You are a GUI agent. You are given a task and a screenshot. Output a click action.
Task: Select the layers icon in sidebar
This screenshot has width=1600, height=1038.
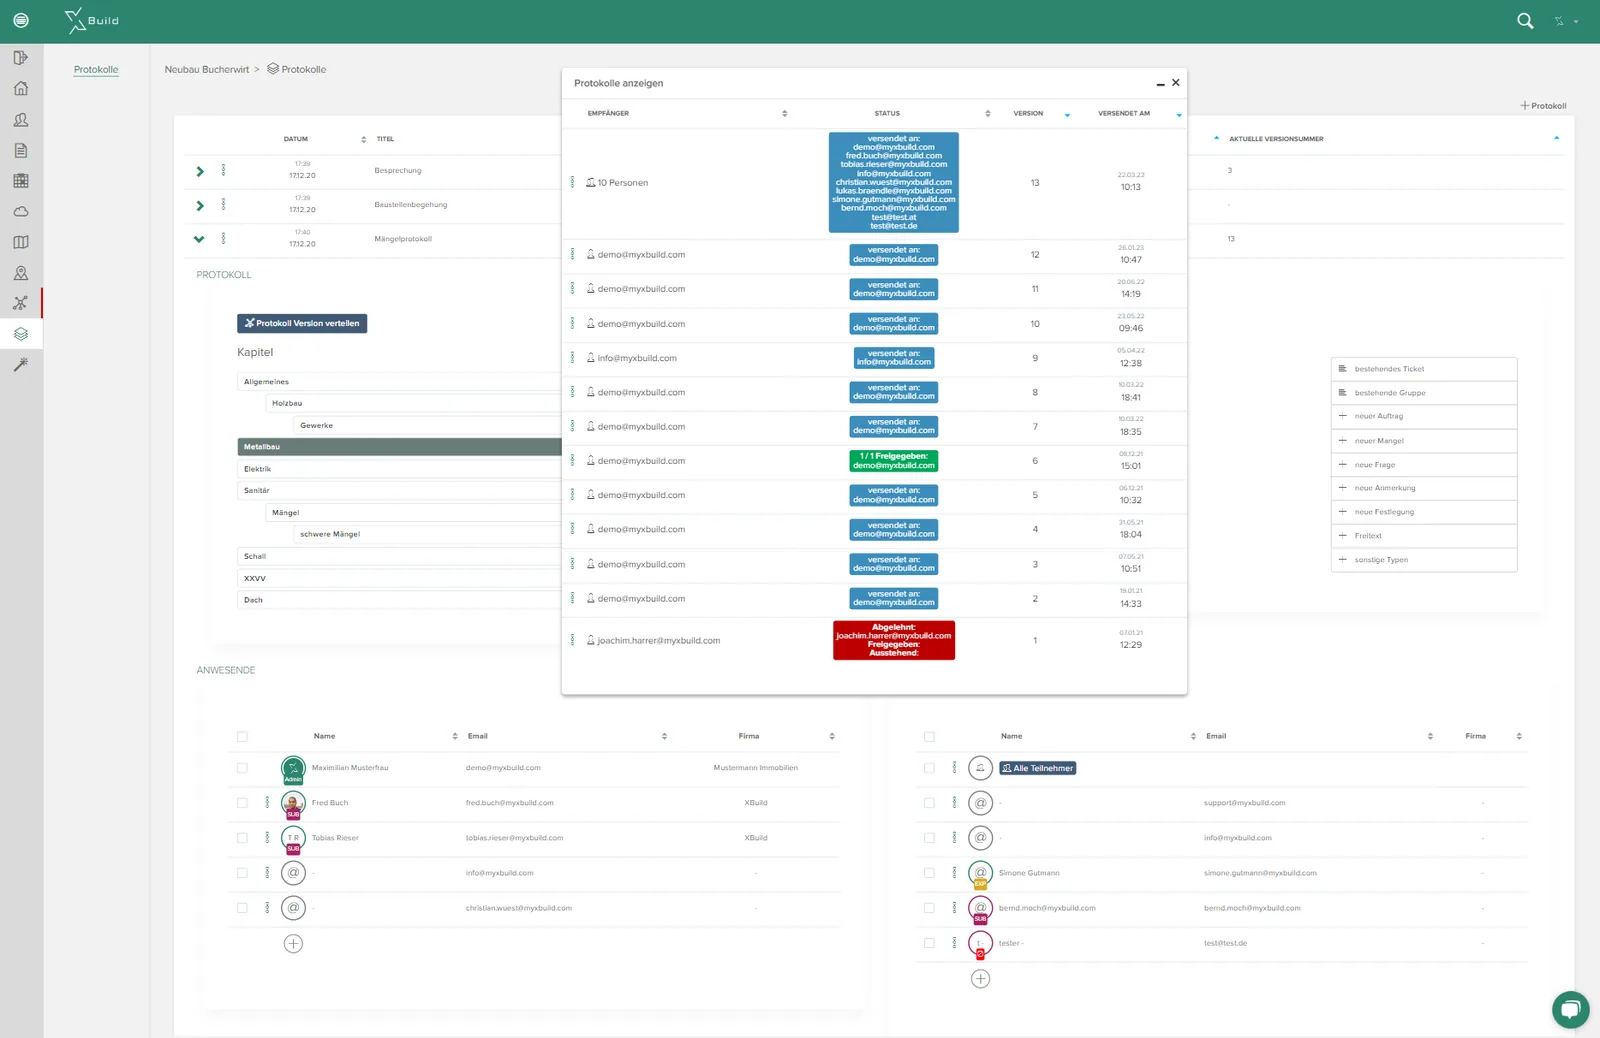pyautogui.click(x=21, y=334)
